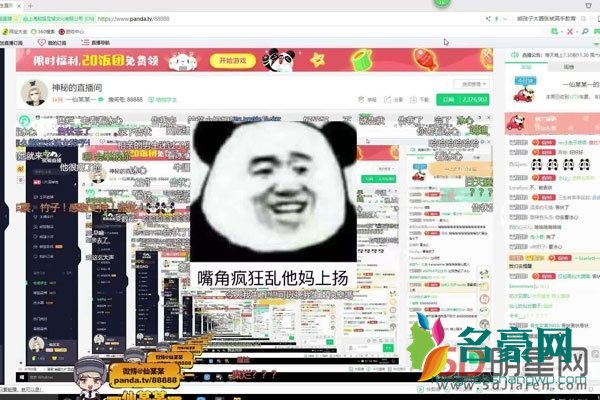The width and height of the screenshot is (600, 400).
Task: Open 直播导航 navigation menu
Action: pos(96,42)
